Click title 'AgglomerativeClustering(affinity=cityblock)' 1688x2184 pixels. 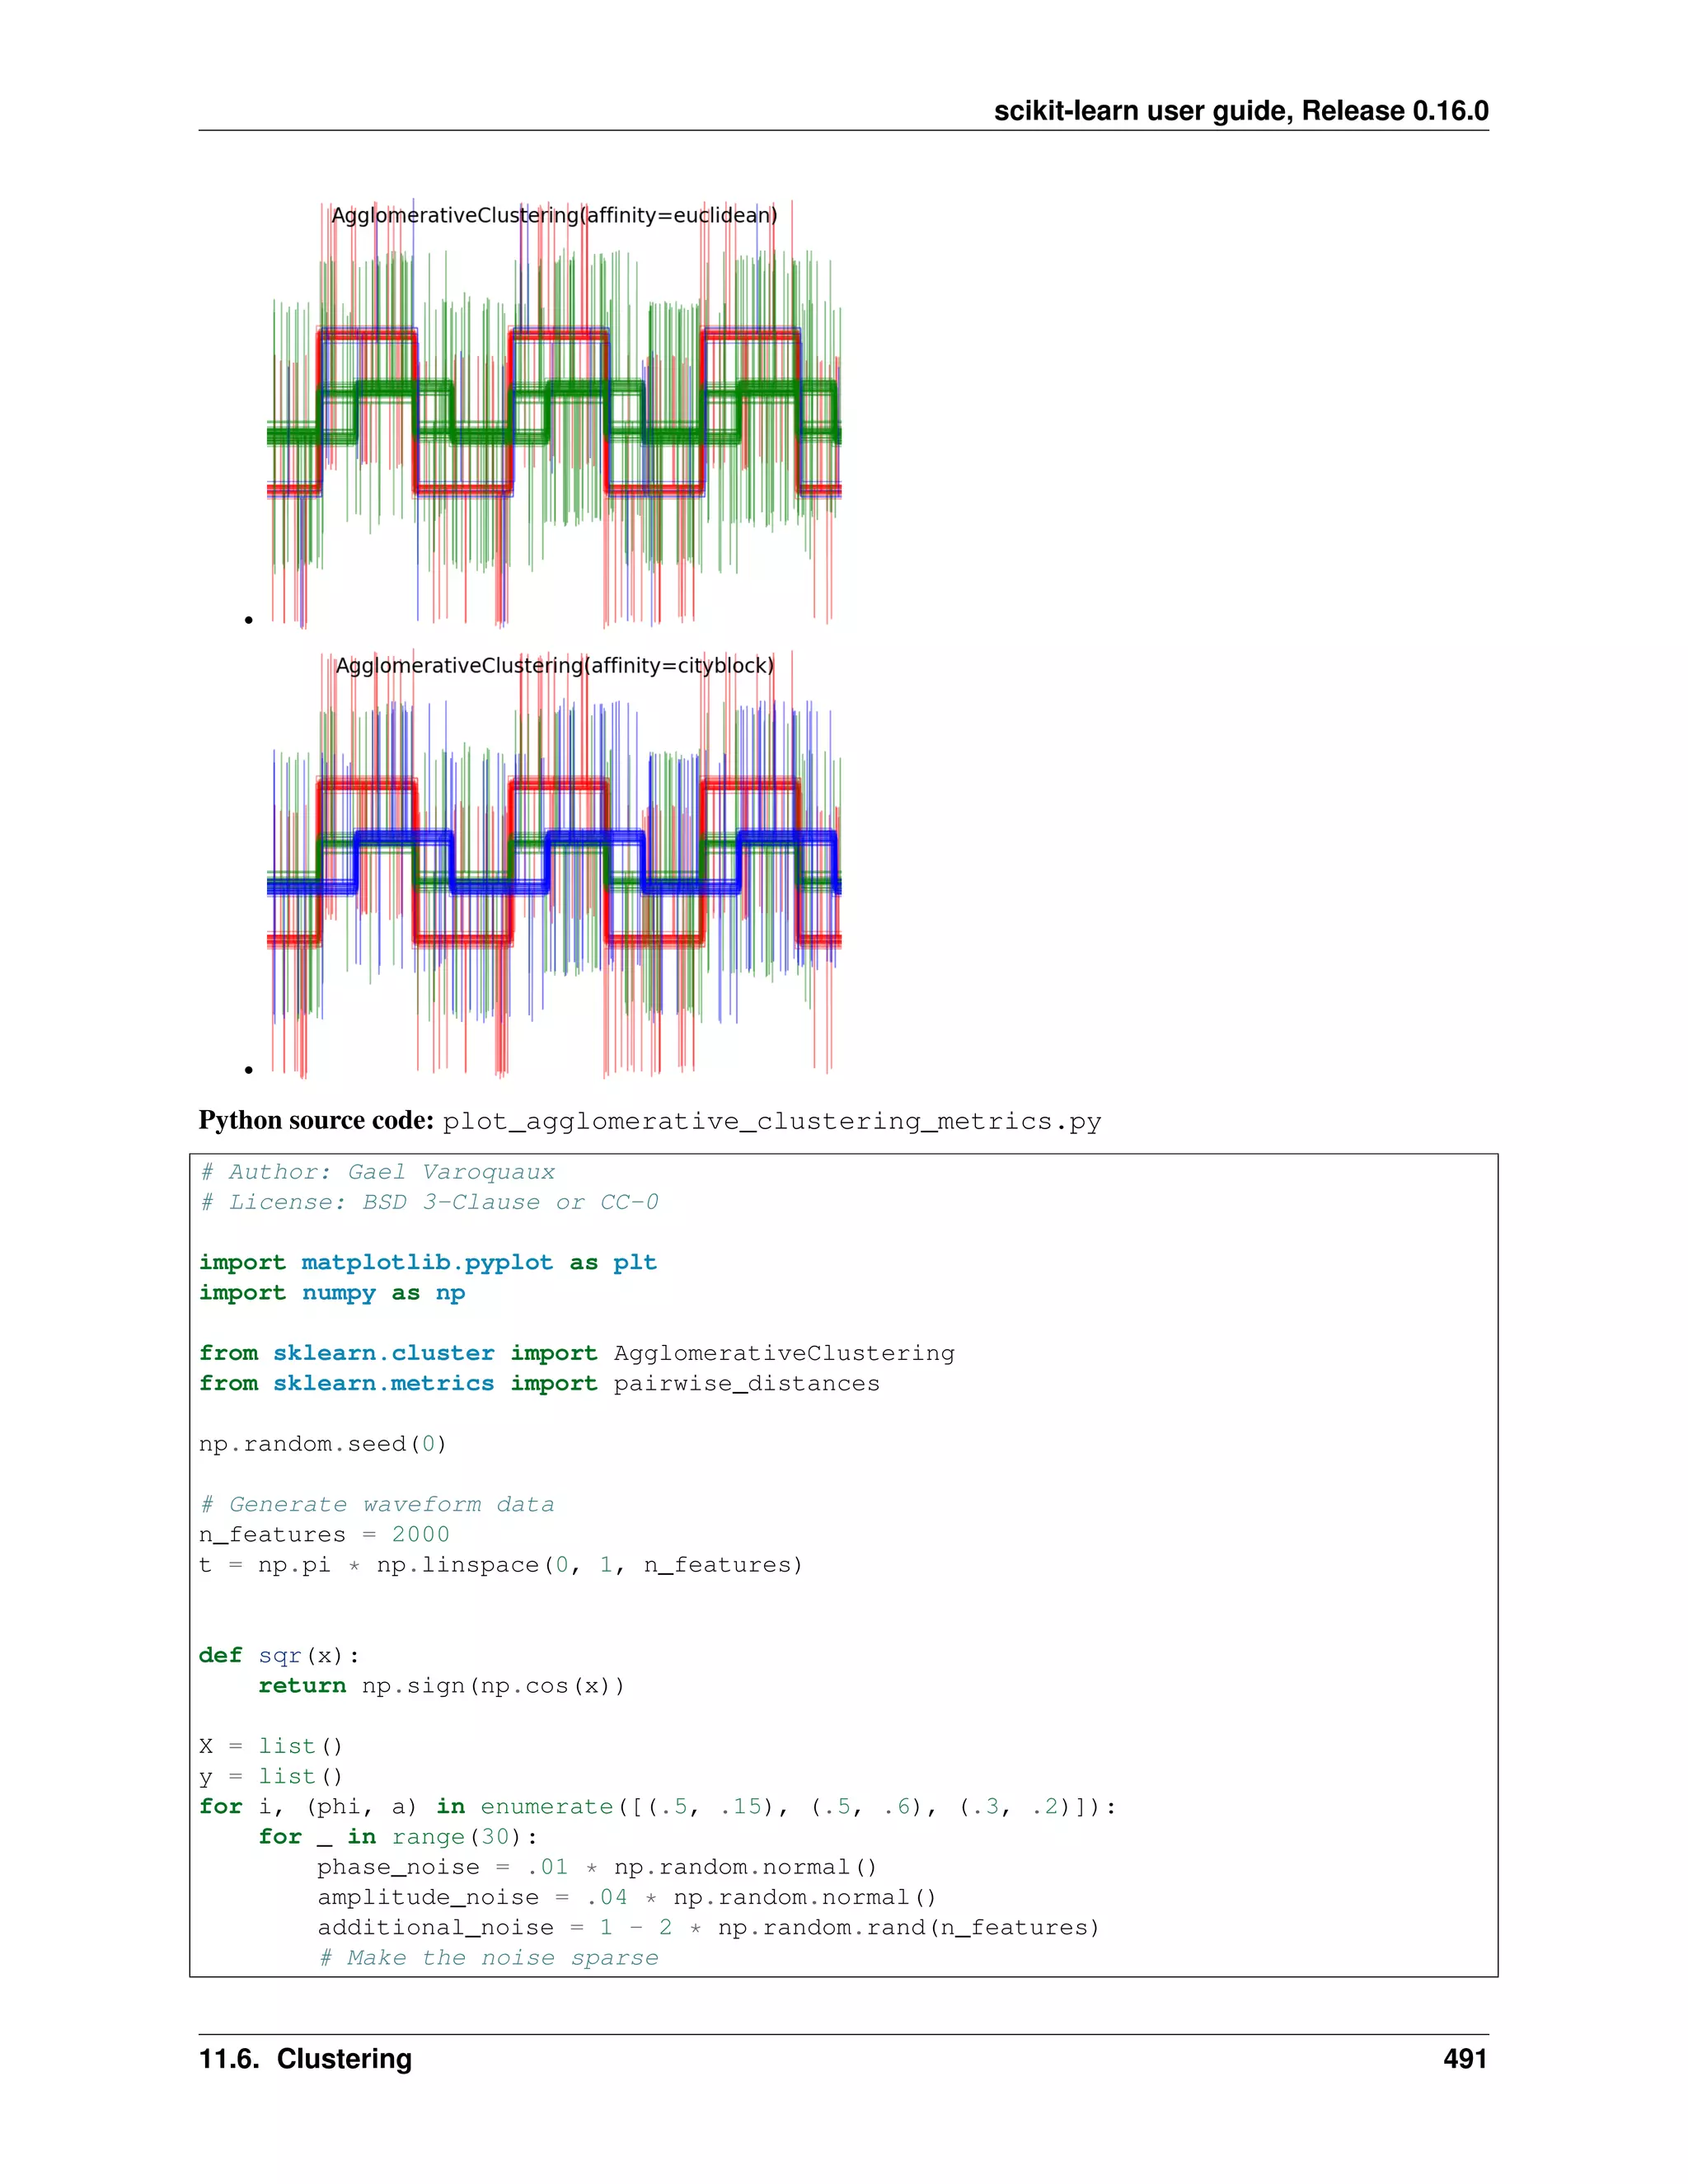click(554, 665)
